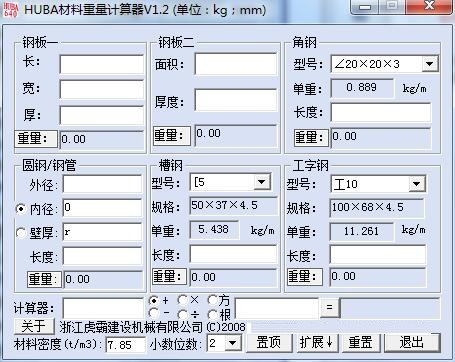Expand the 小数位数 decimal places dropdown
This screenshot has height=362, width=455.
[x=233, y=343]
